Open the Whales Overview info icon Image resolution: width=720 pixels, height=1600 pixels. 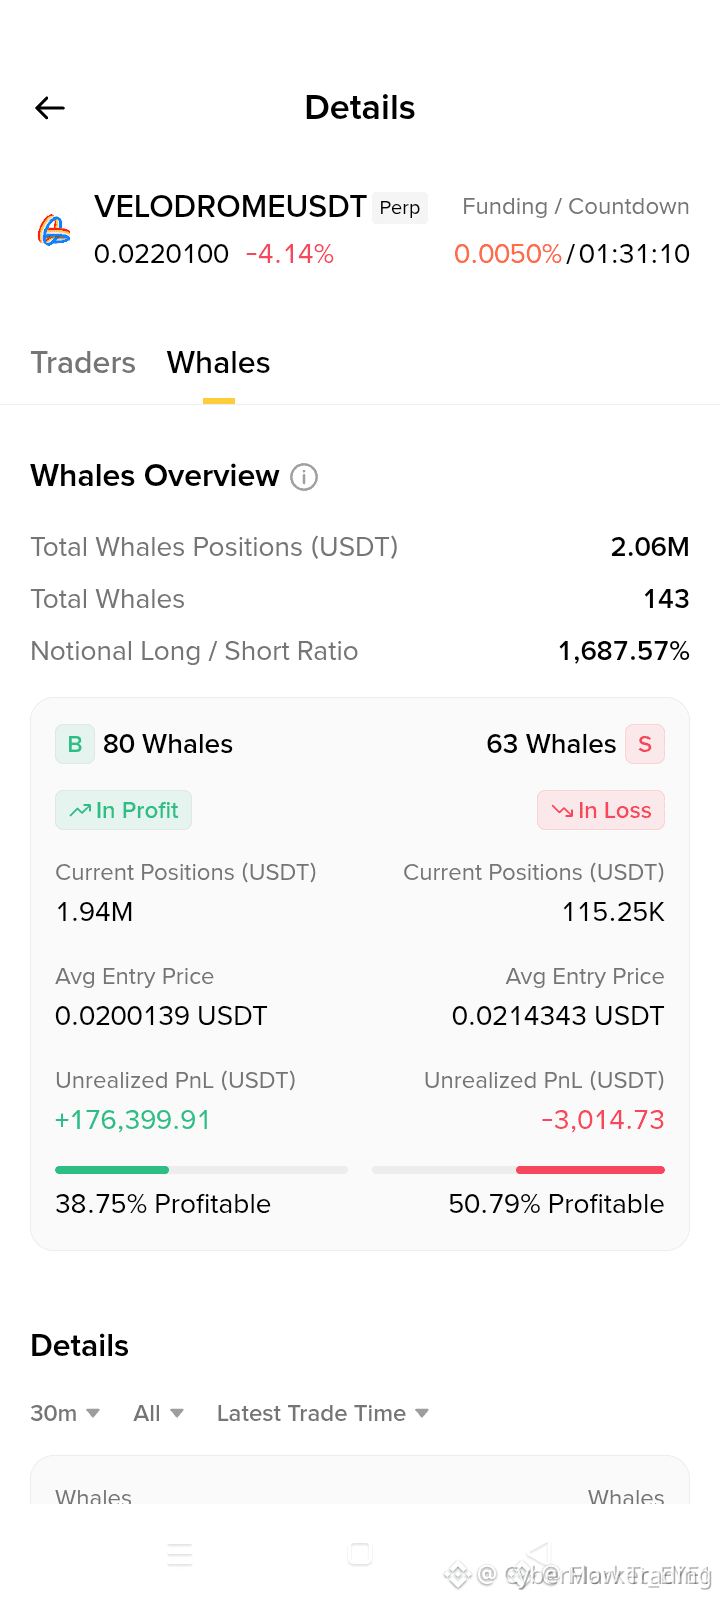304,477
